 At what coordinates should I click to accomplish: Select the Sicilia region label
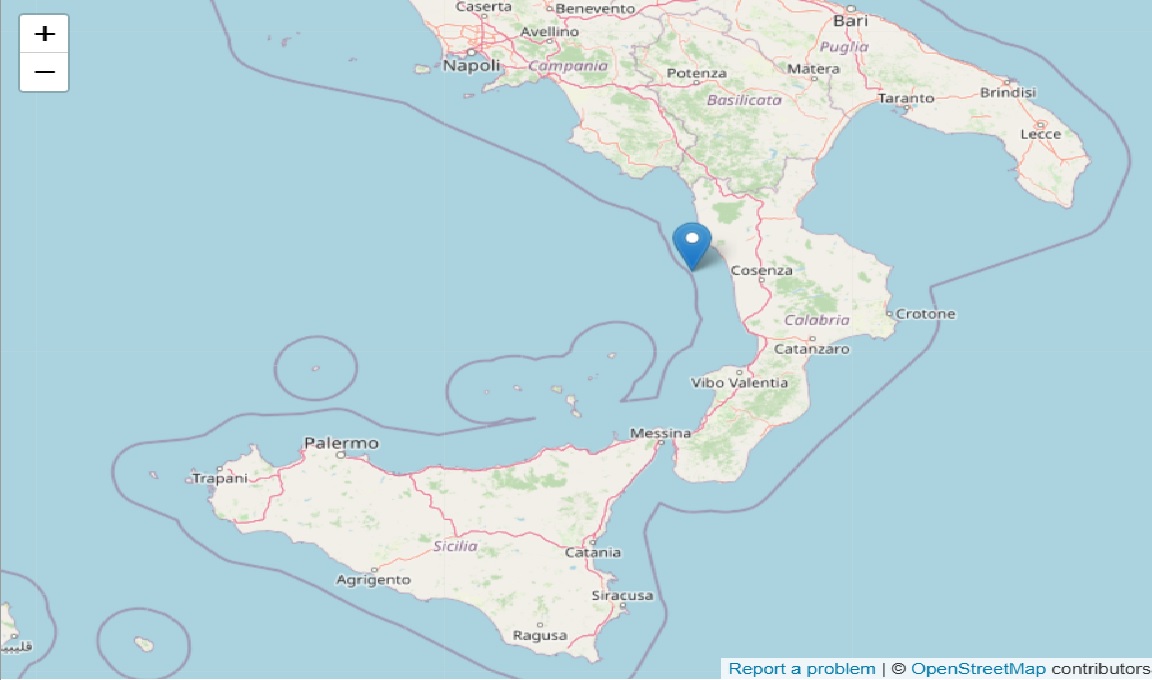click(456, 546)
